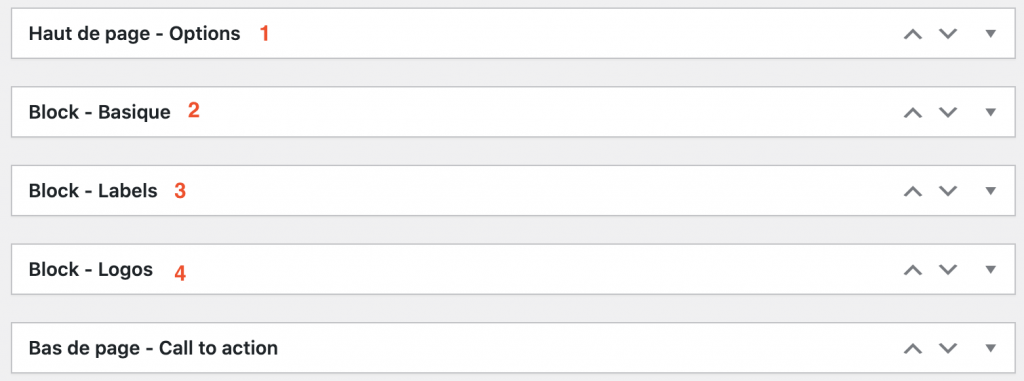
Task: Move Block - Labels panel down
Action: point(948,191)
